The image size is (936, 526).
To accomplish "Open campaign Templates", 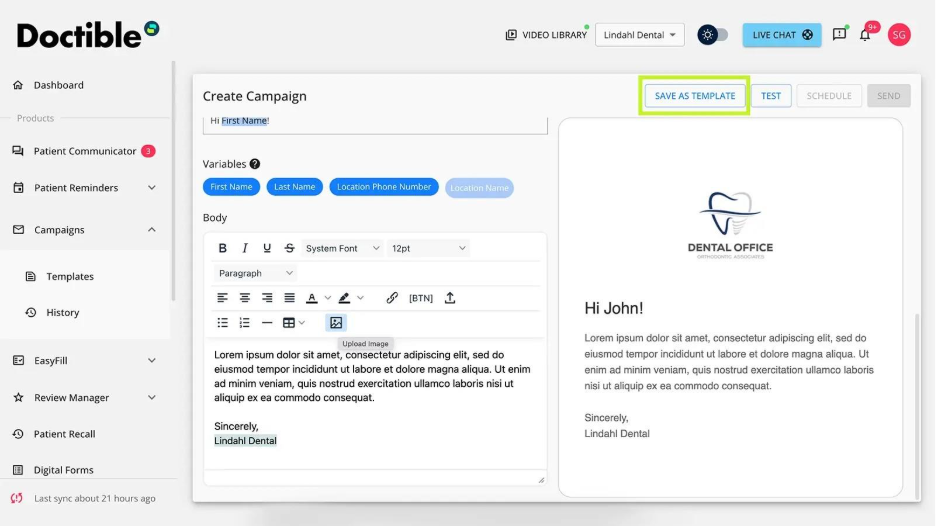I will (x=70, y=277).
